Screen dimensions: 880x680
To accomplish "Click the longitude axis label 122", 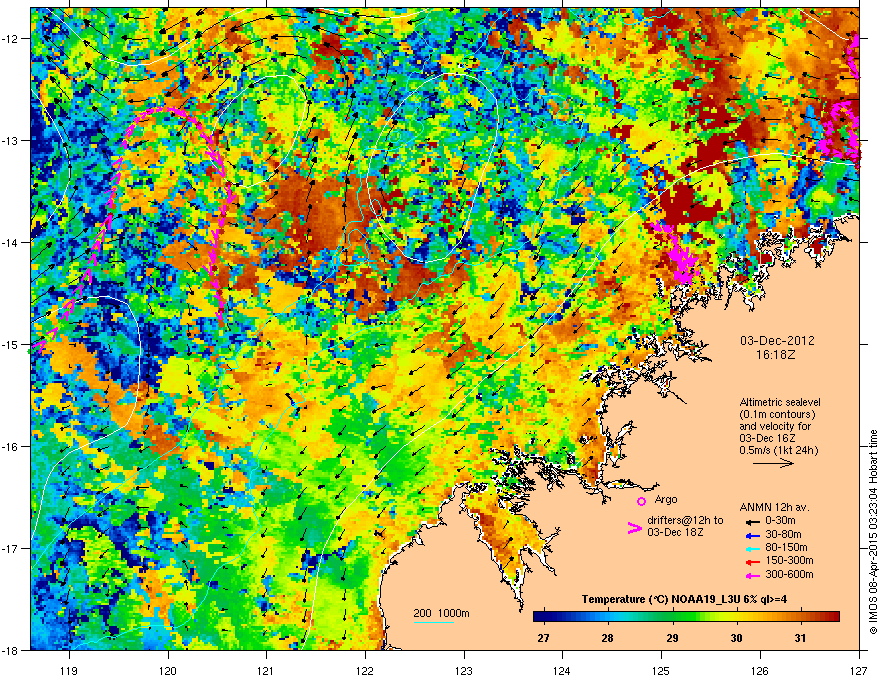I will click(x=365, y=670).
